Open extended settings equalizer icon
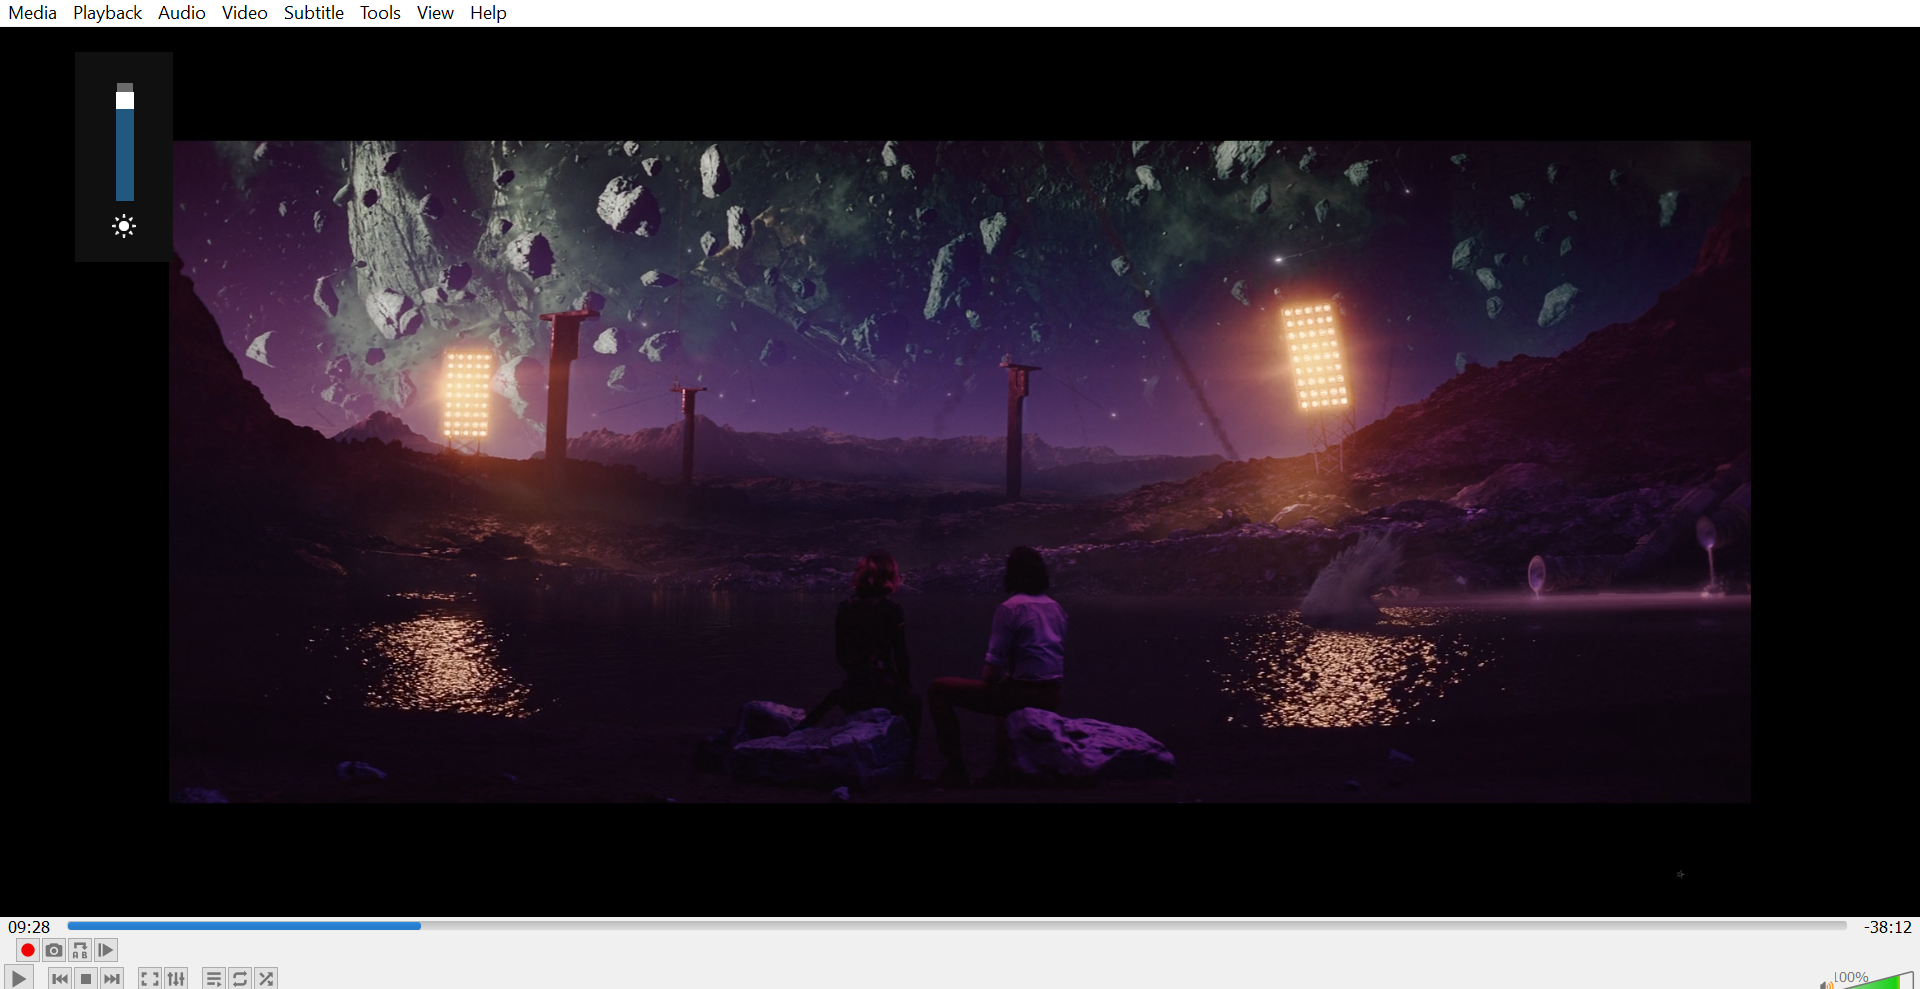Screen dimensions: 1920x989 (x=176, y=978)
